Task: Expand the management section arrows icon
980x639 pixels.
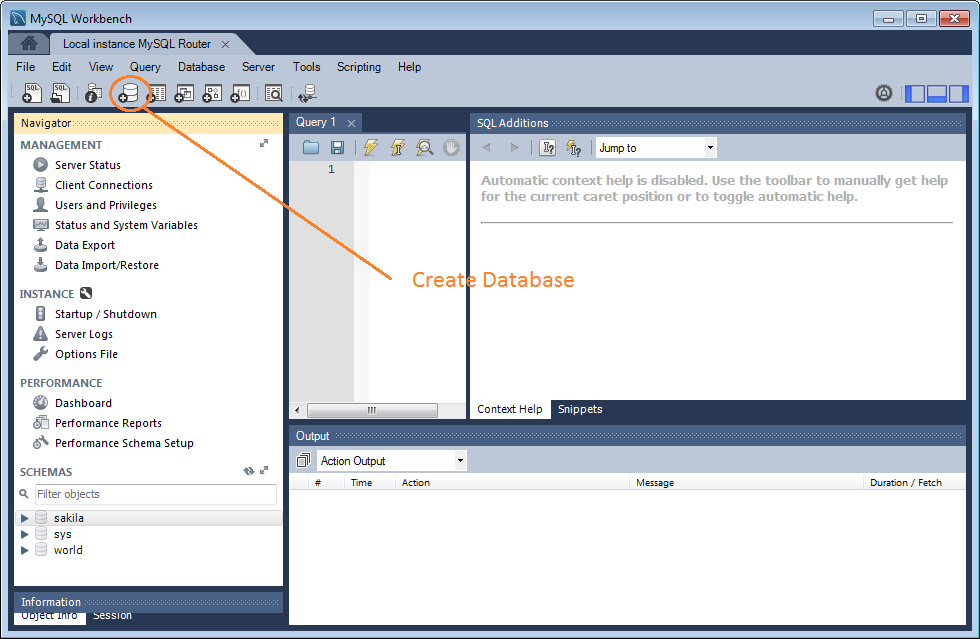Action: 264,144
